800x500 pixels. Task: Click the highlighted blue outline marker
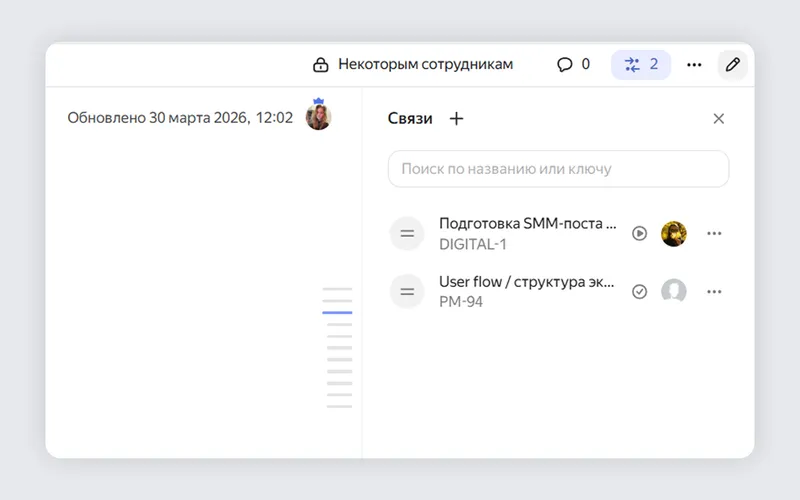click(337, 312)
